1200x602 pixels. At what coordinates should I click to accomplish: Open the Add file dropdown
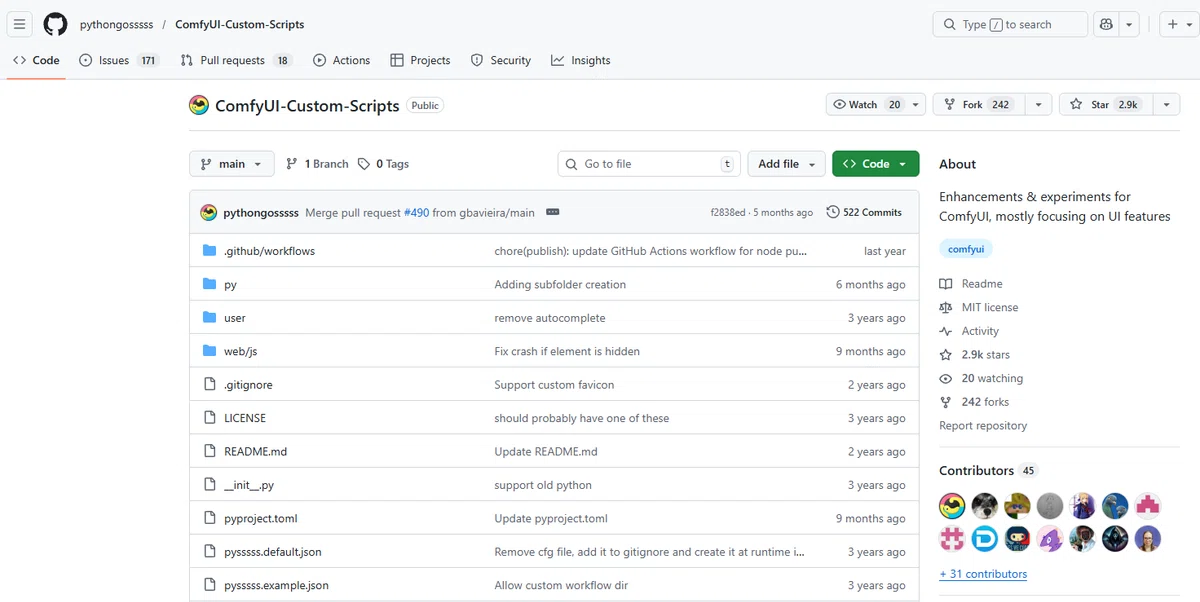[x=786, y=164]
